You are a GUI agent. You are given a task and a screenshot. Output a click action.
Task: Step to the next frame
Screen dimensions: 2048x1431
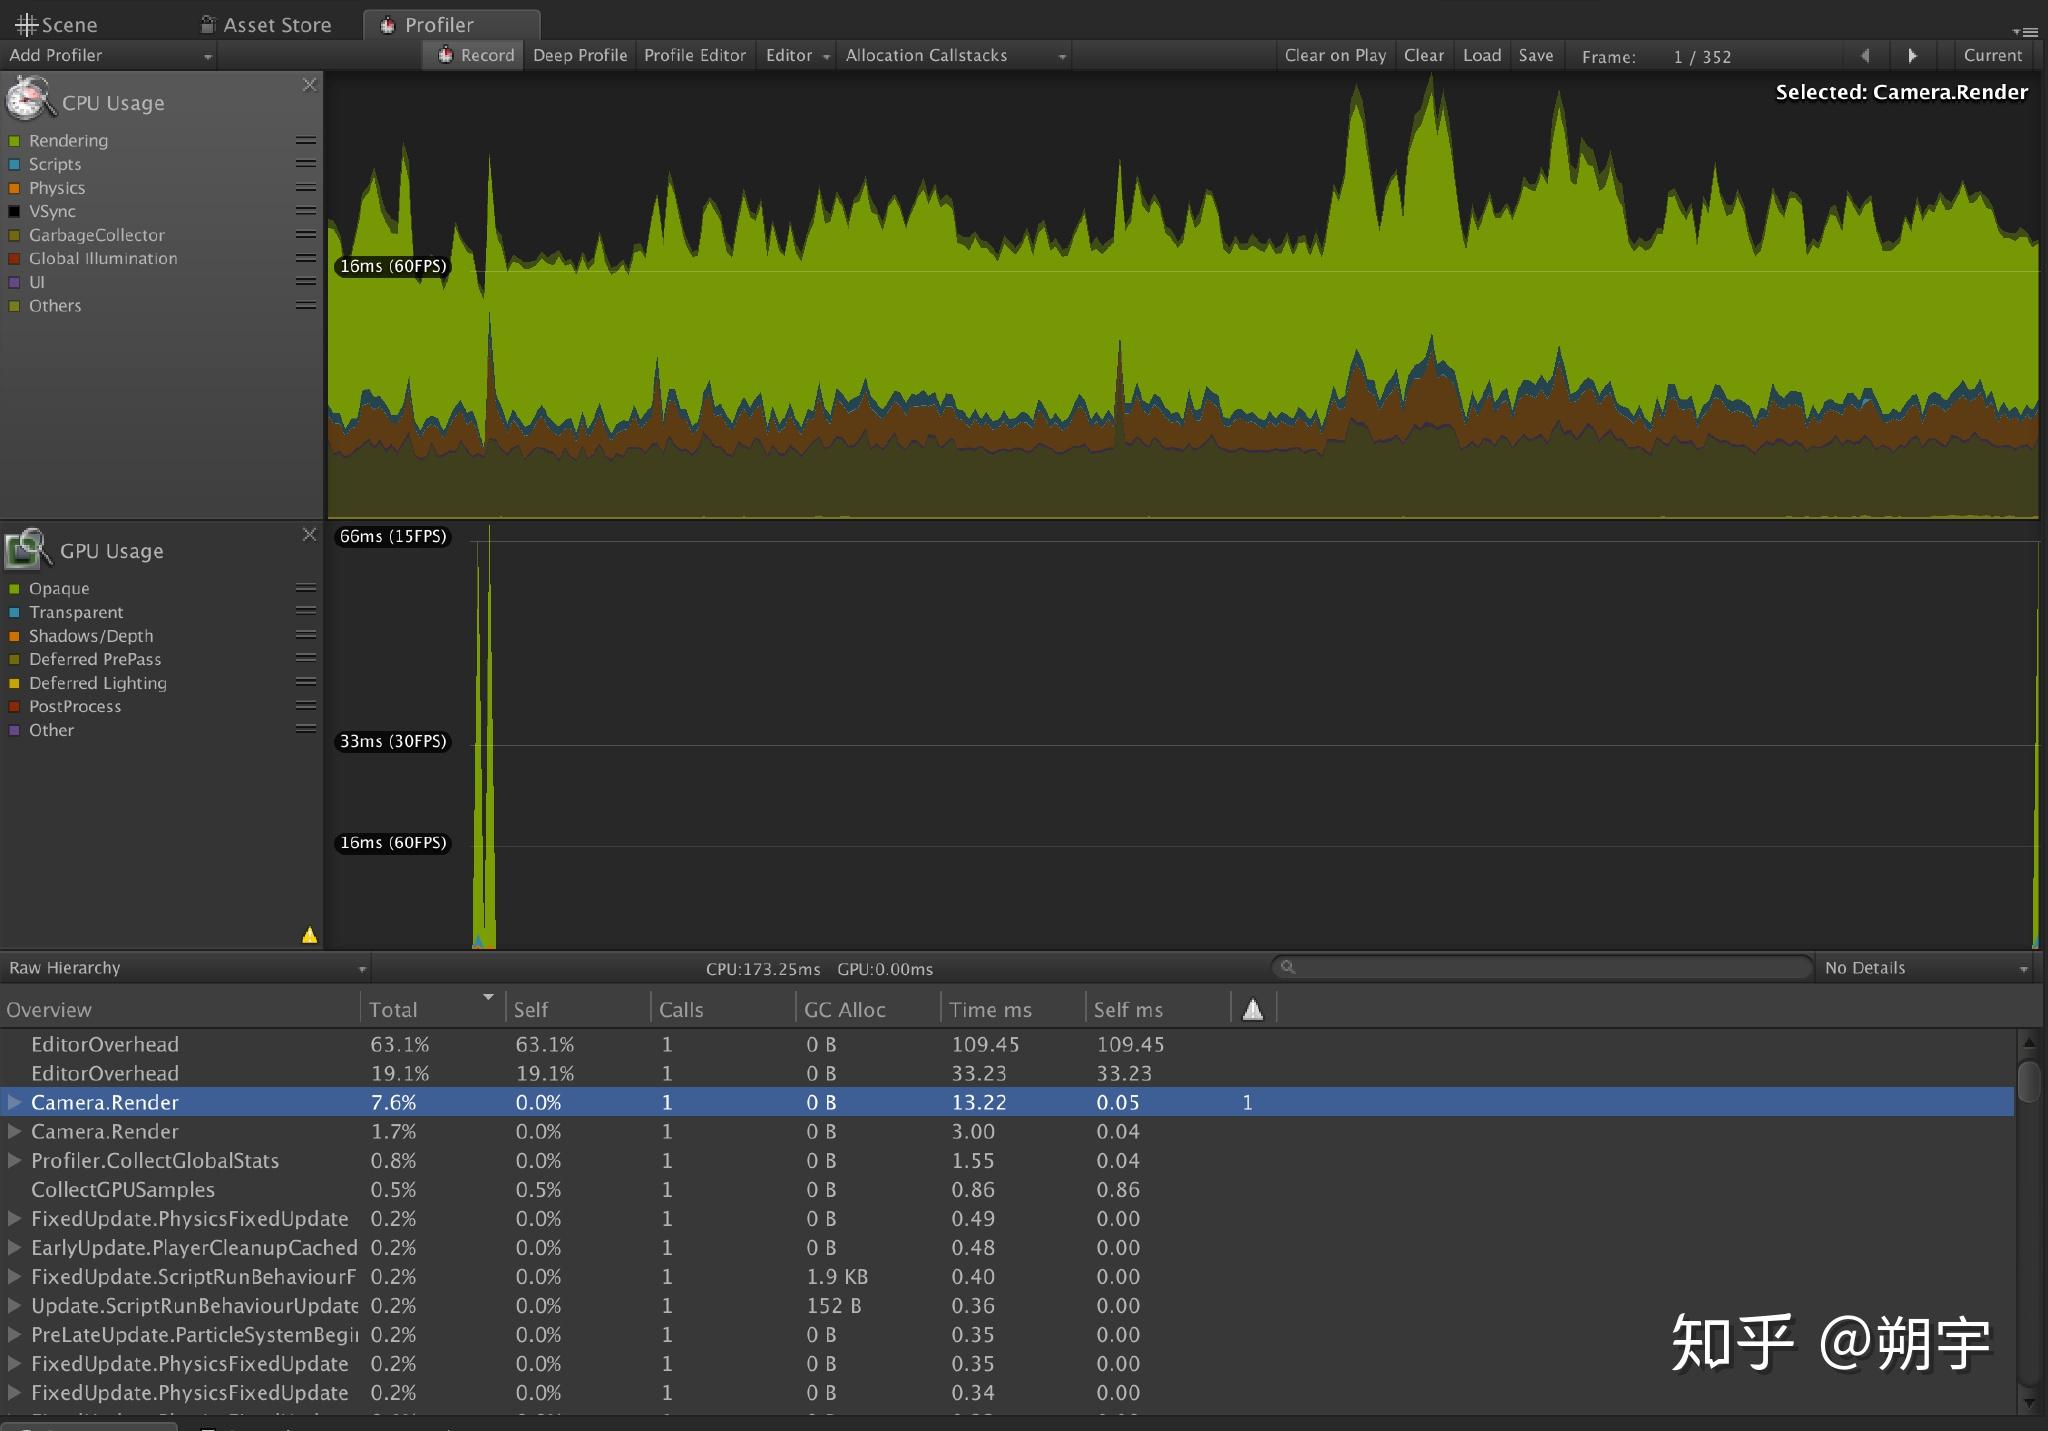[1912, 56]
